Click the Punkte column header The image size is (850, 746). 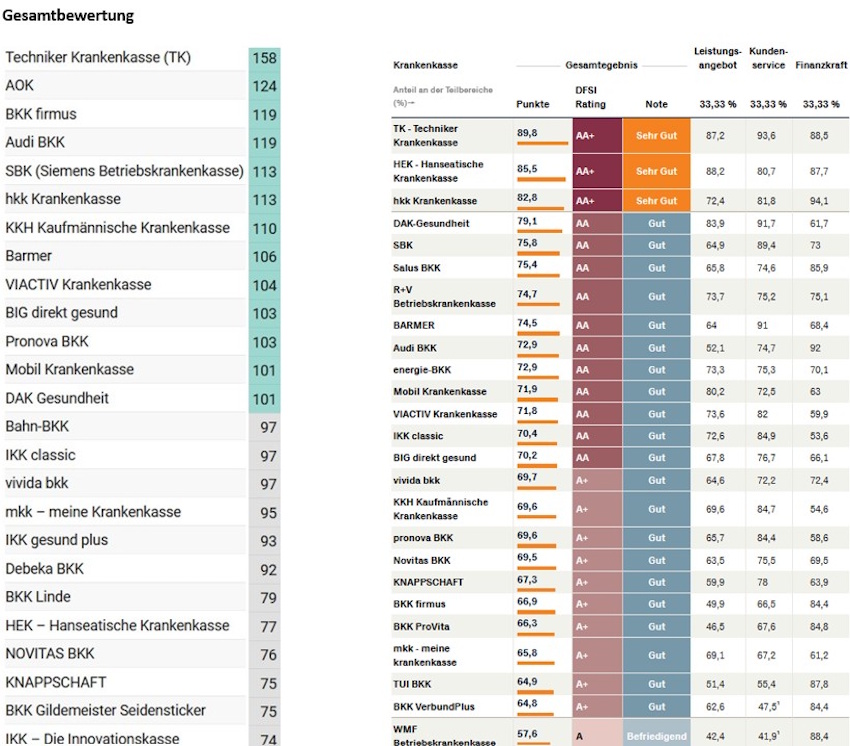pos(533,104)
